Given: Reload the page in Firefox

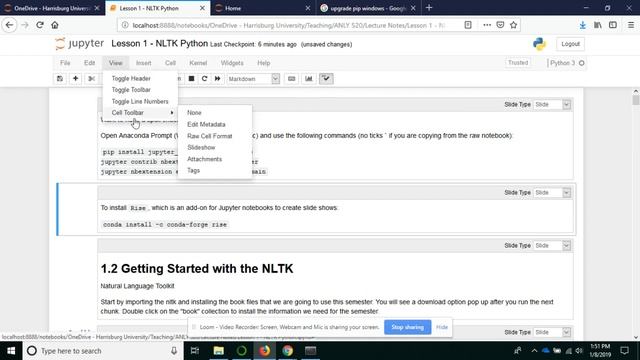Looking at the screenshot, I should coord(40,25).
